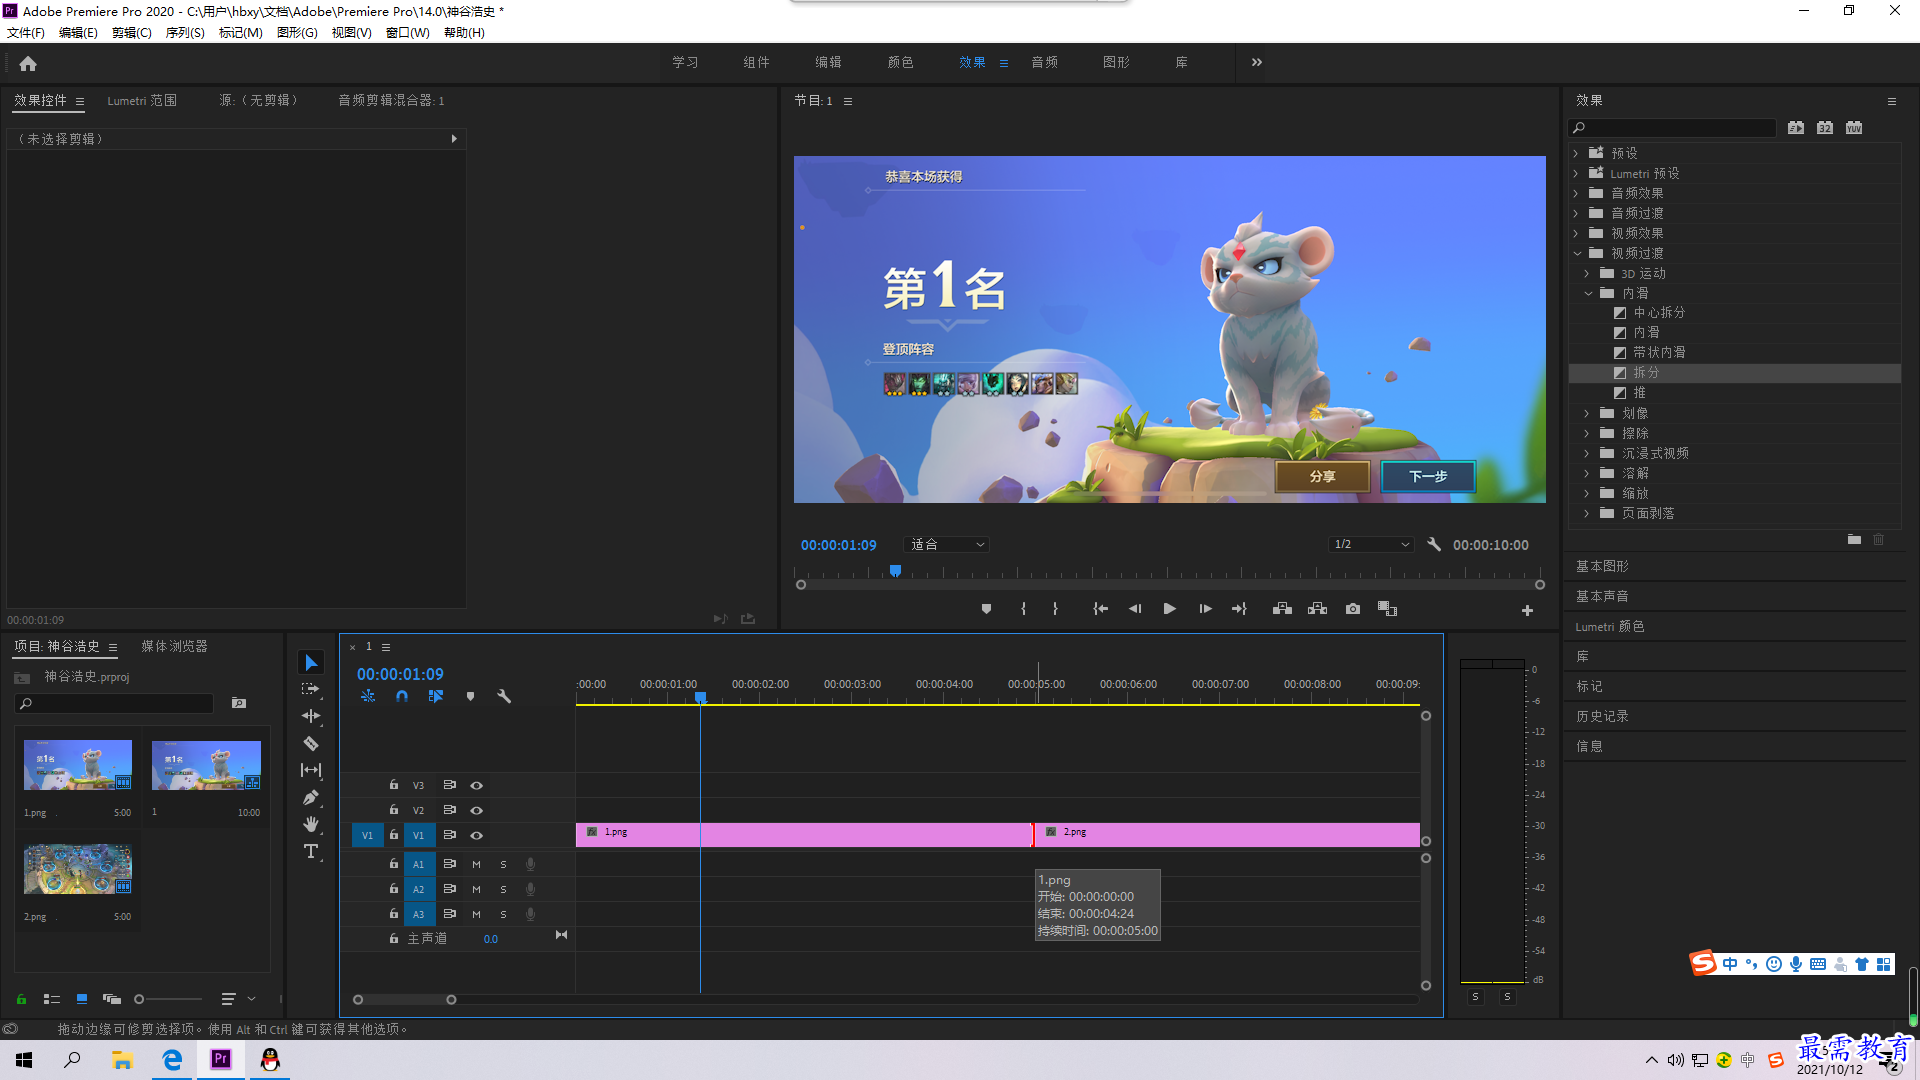Select the Slip tool
The width and height of the screenshot is (1920, 1080).
[x=311, y=770]
